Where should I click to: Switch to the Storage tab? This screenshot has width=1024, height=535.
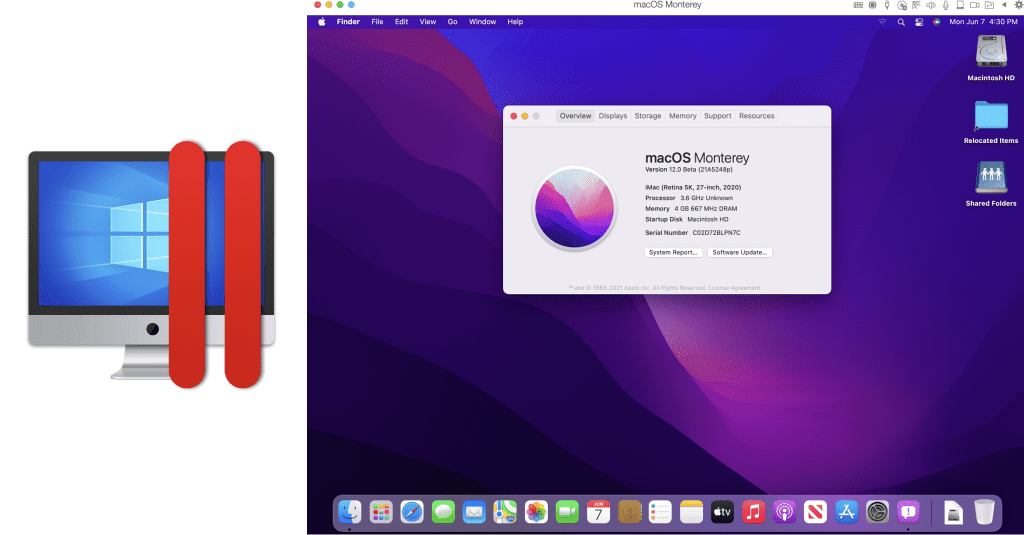(648, 116)
